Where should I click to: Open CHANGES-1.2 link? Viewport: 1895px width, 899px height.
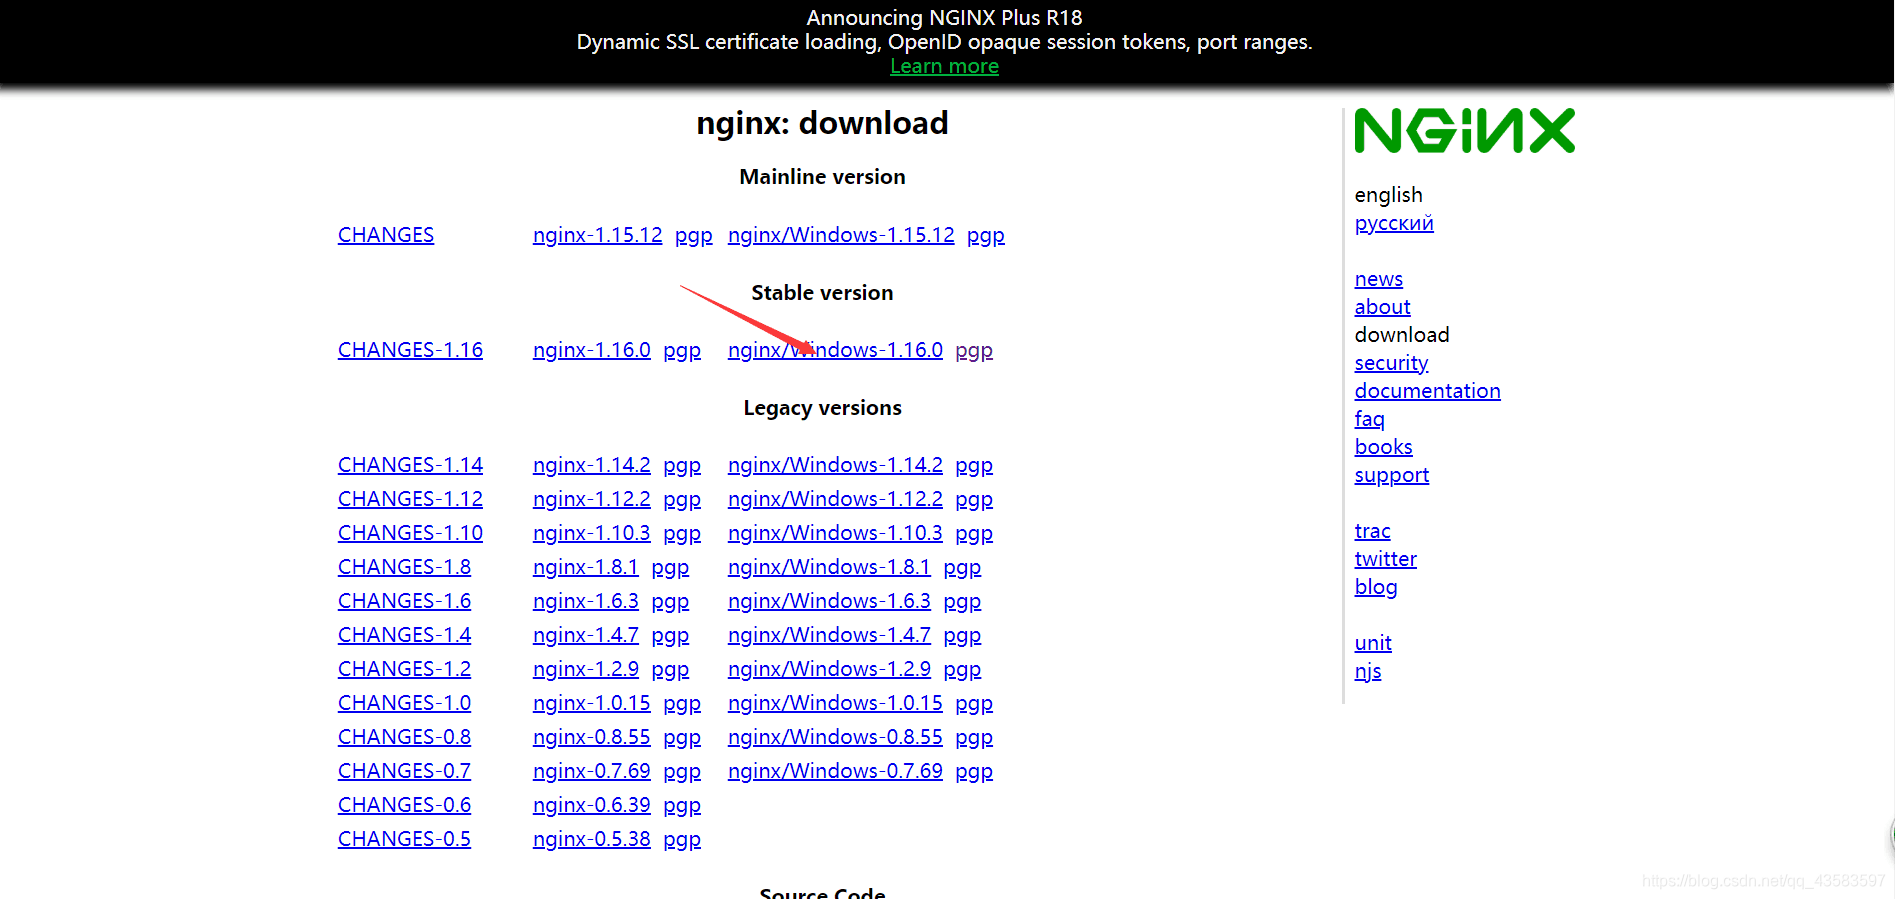coord(404,669)
